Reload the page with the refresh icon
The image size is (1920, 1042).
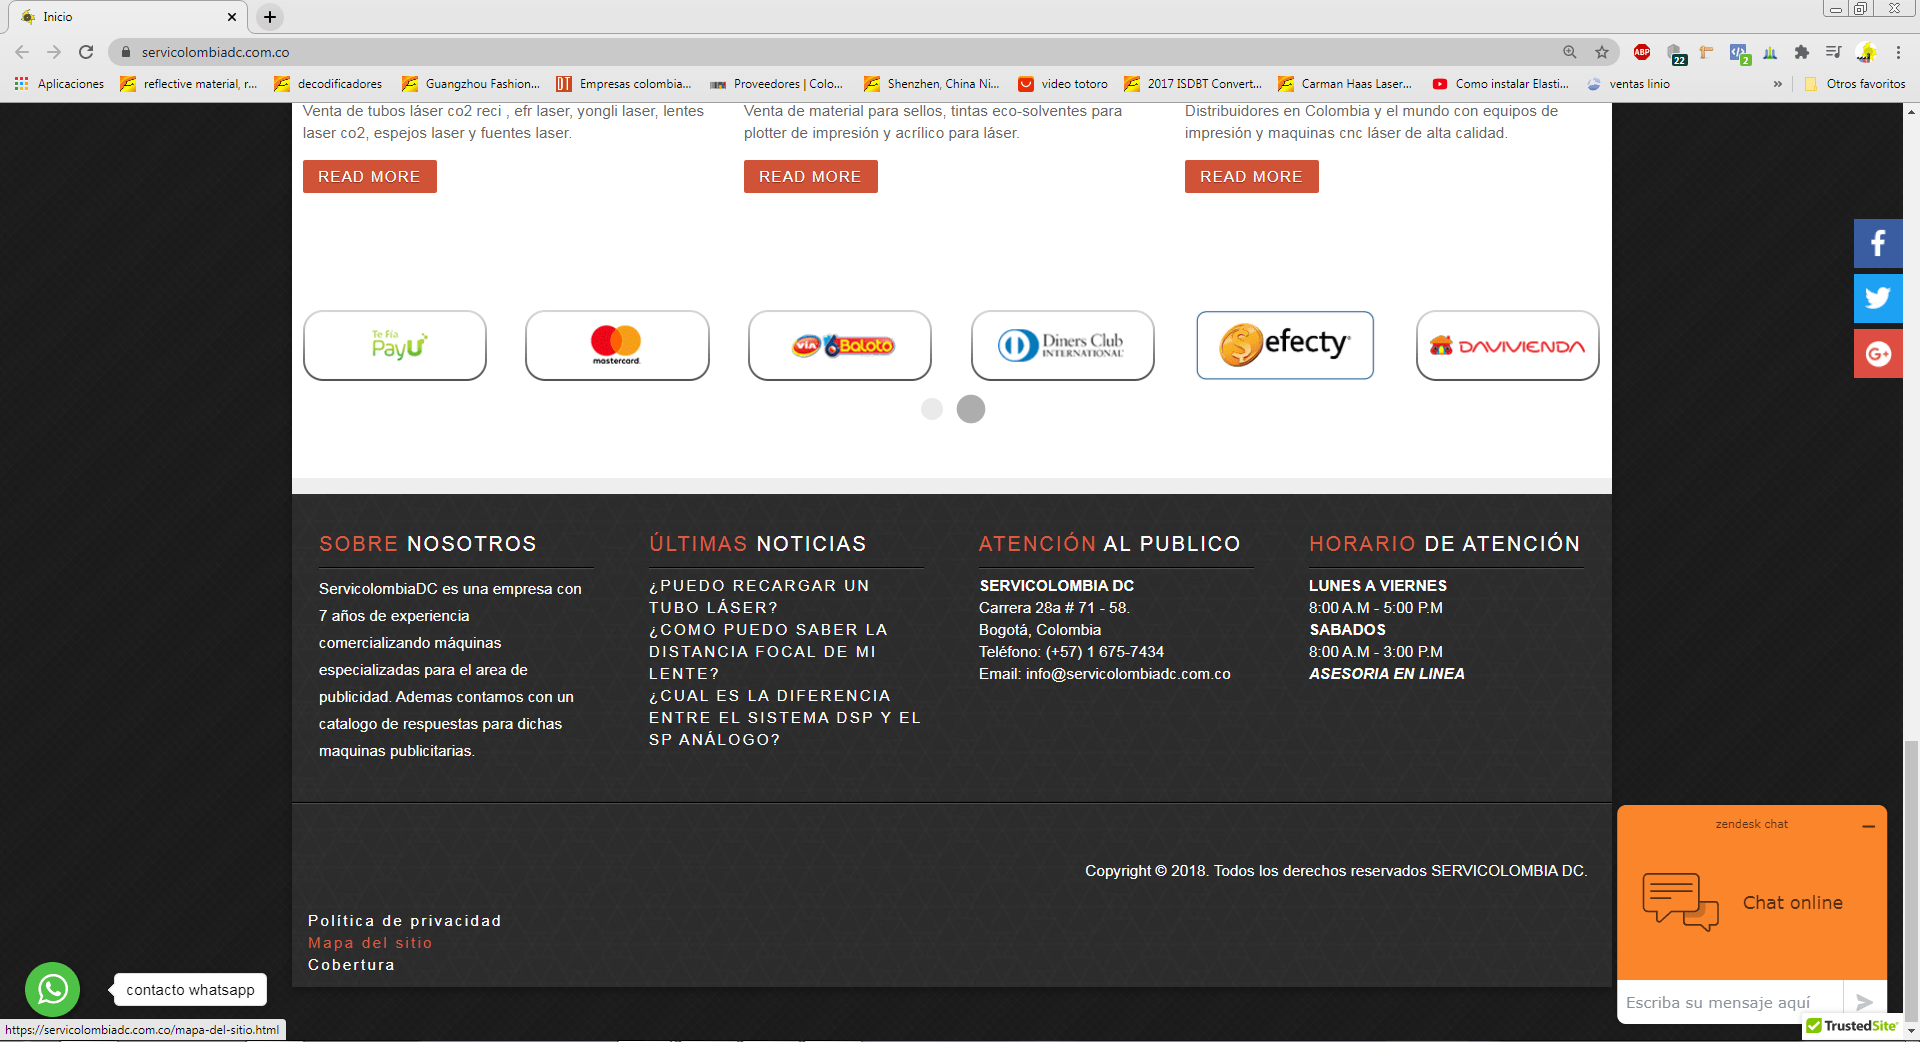(x=86, y=52)
